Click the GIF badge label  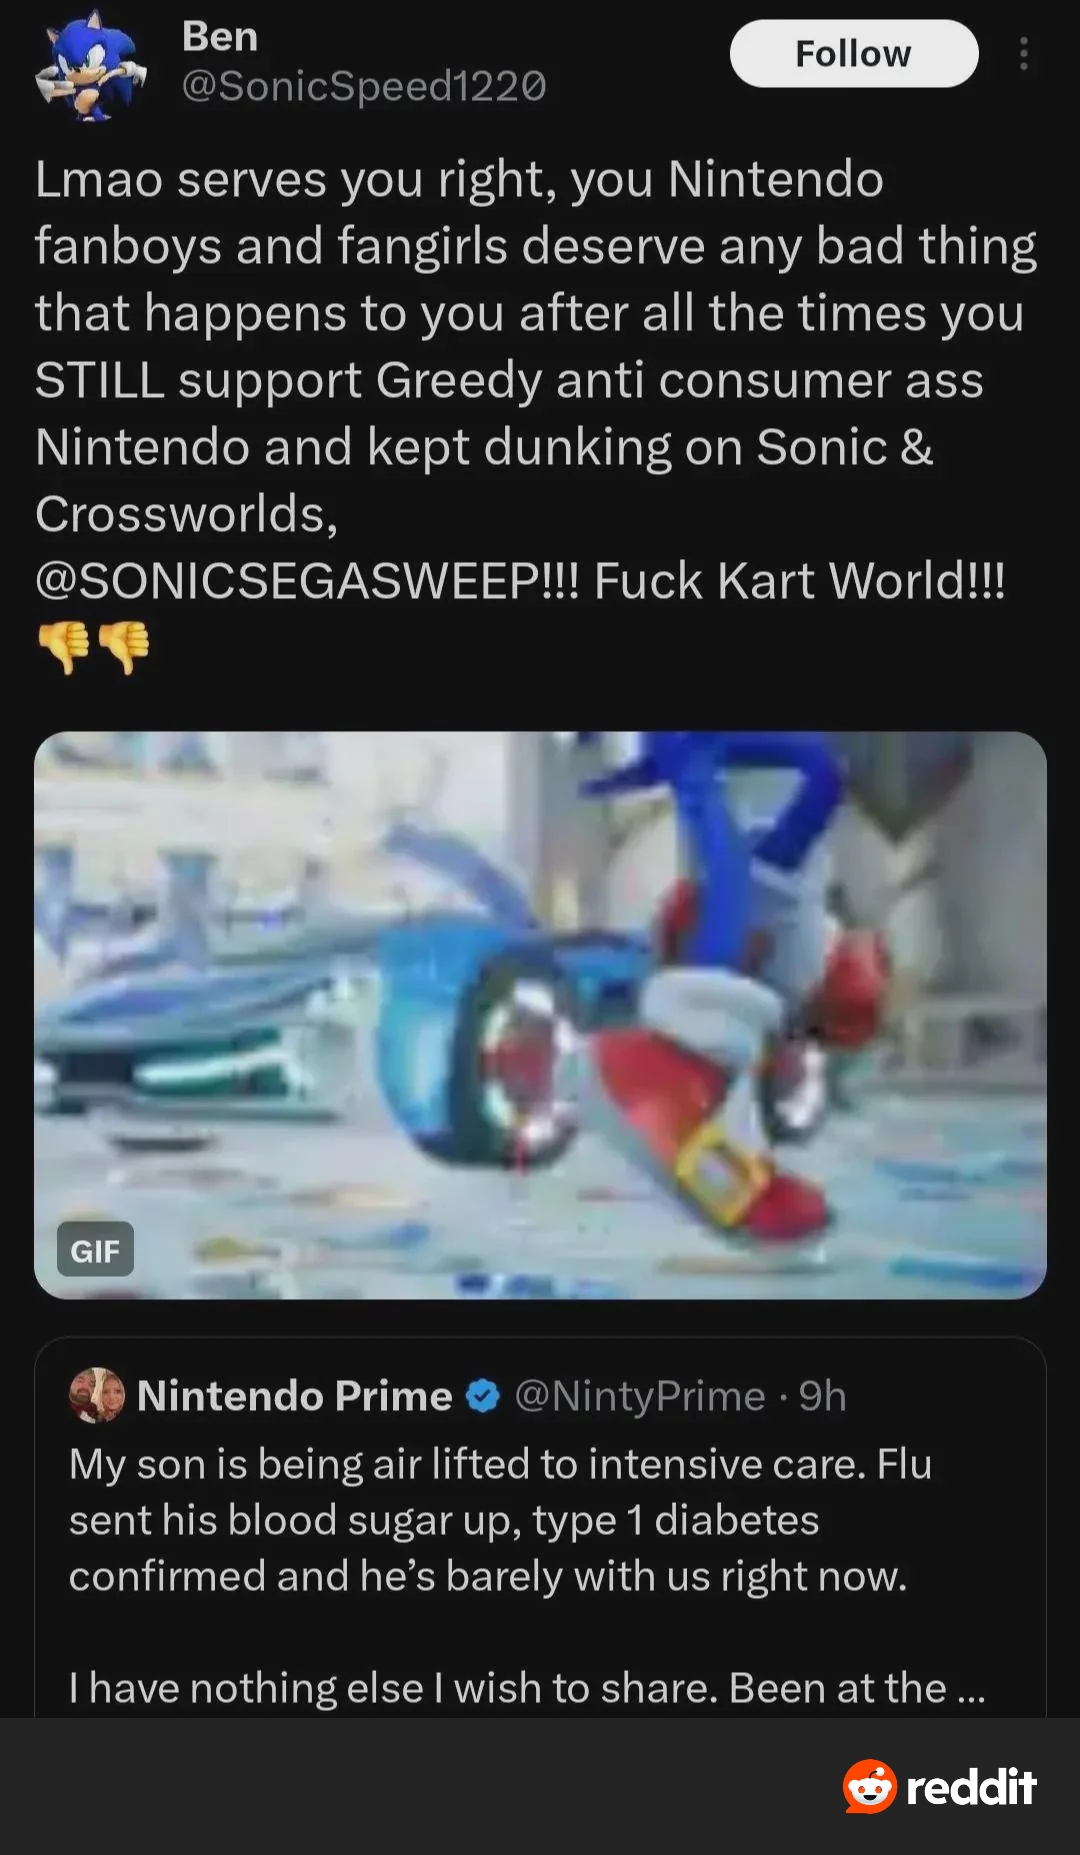click(95, 1250)
